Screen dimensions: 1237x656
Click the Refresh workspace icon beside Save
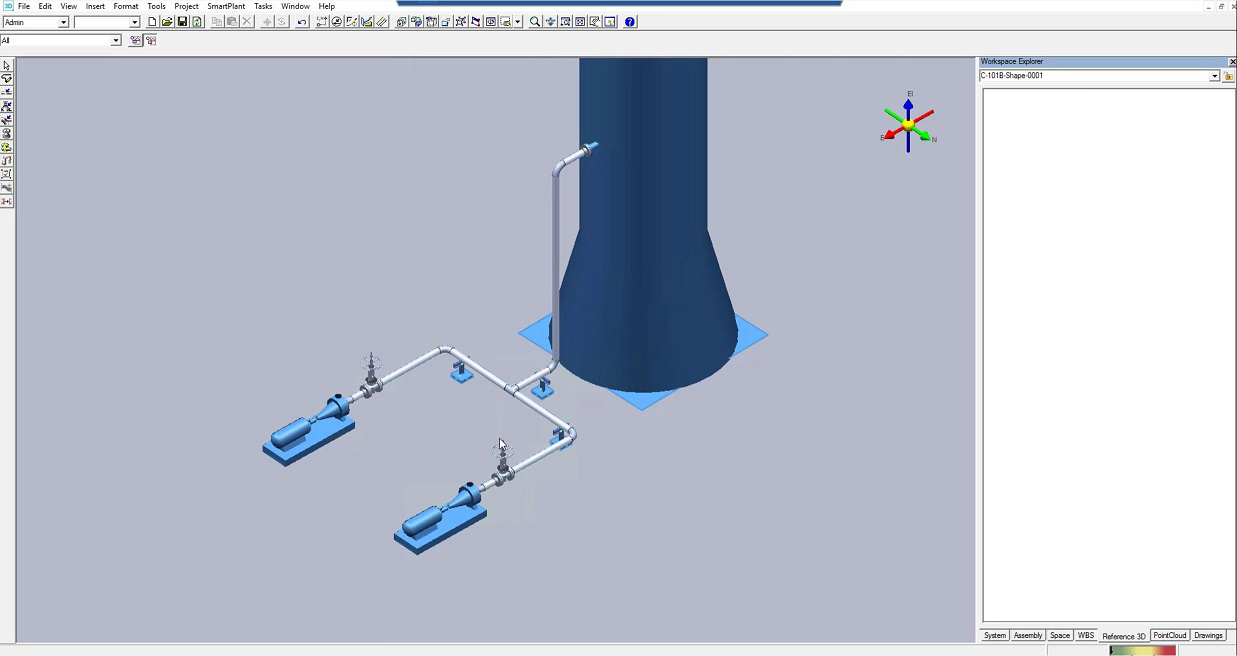[197, 22]
